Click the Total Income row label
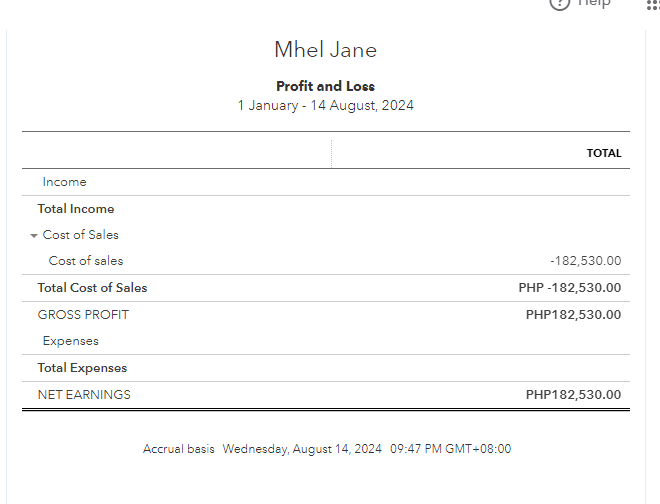 pos(76,209)
